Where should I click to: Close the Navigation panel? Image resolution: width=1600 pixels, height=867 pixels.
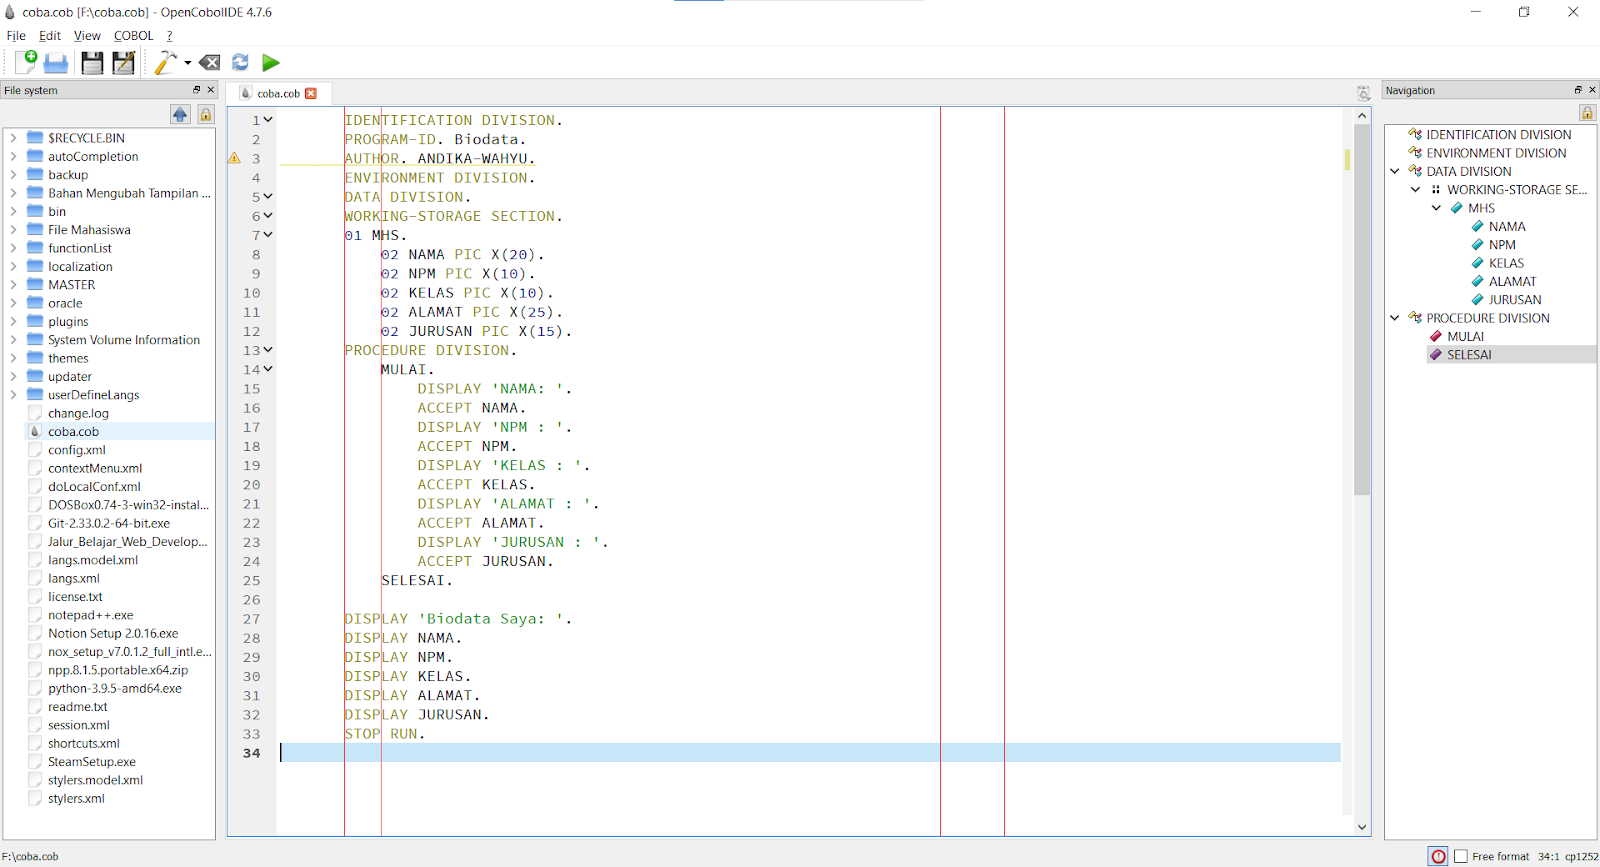1592,90
